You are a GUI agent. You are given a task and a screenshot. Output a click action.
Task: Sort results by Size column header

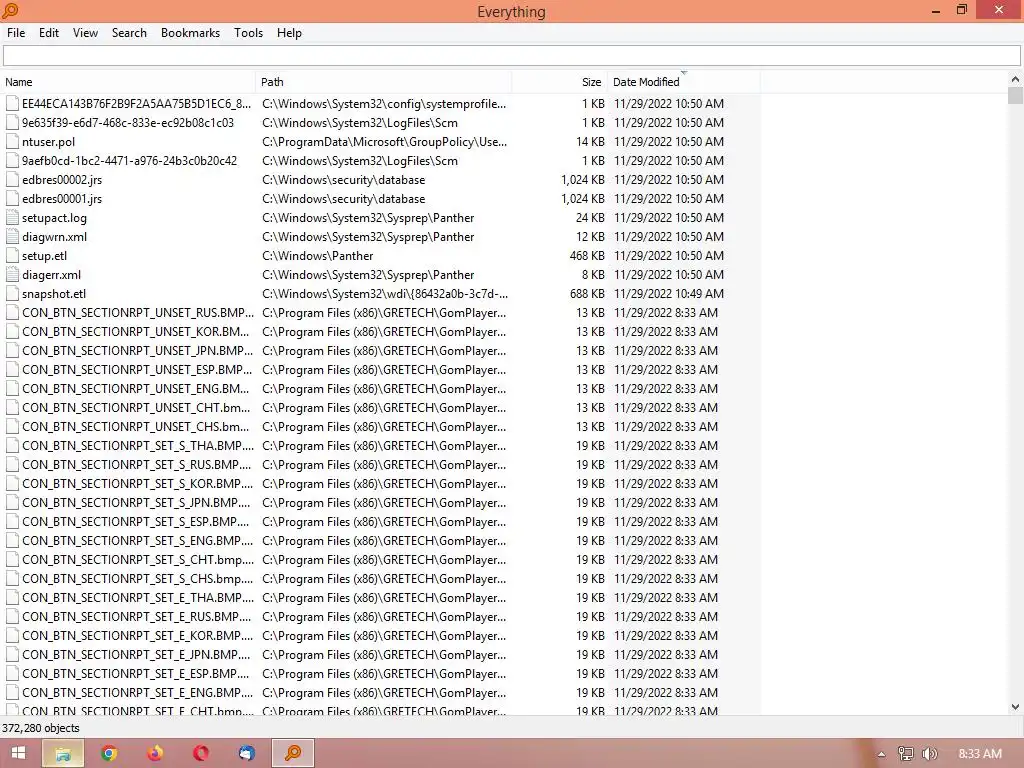(x=560, y=82)
